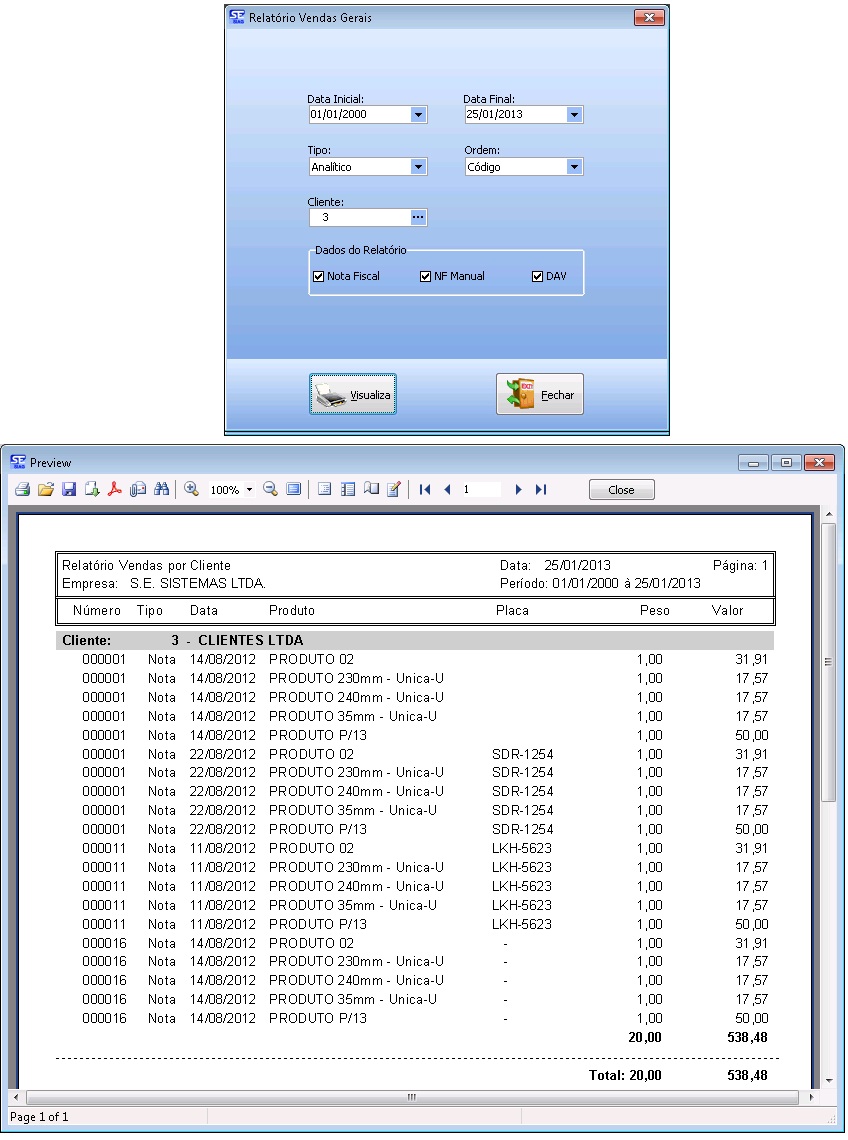The height and width of the screenshot is (1140, 848).
Task: Disable the DAV checkbox
Action: coord(538,276)
